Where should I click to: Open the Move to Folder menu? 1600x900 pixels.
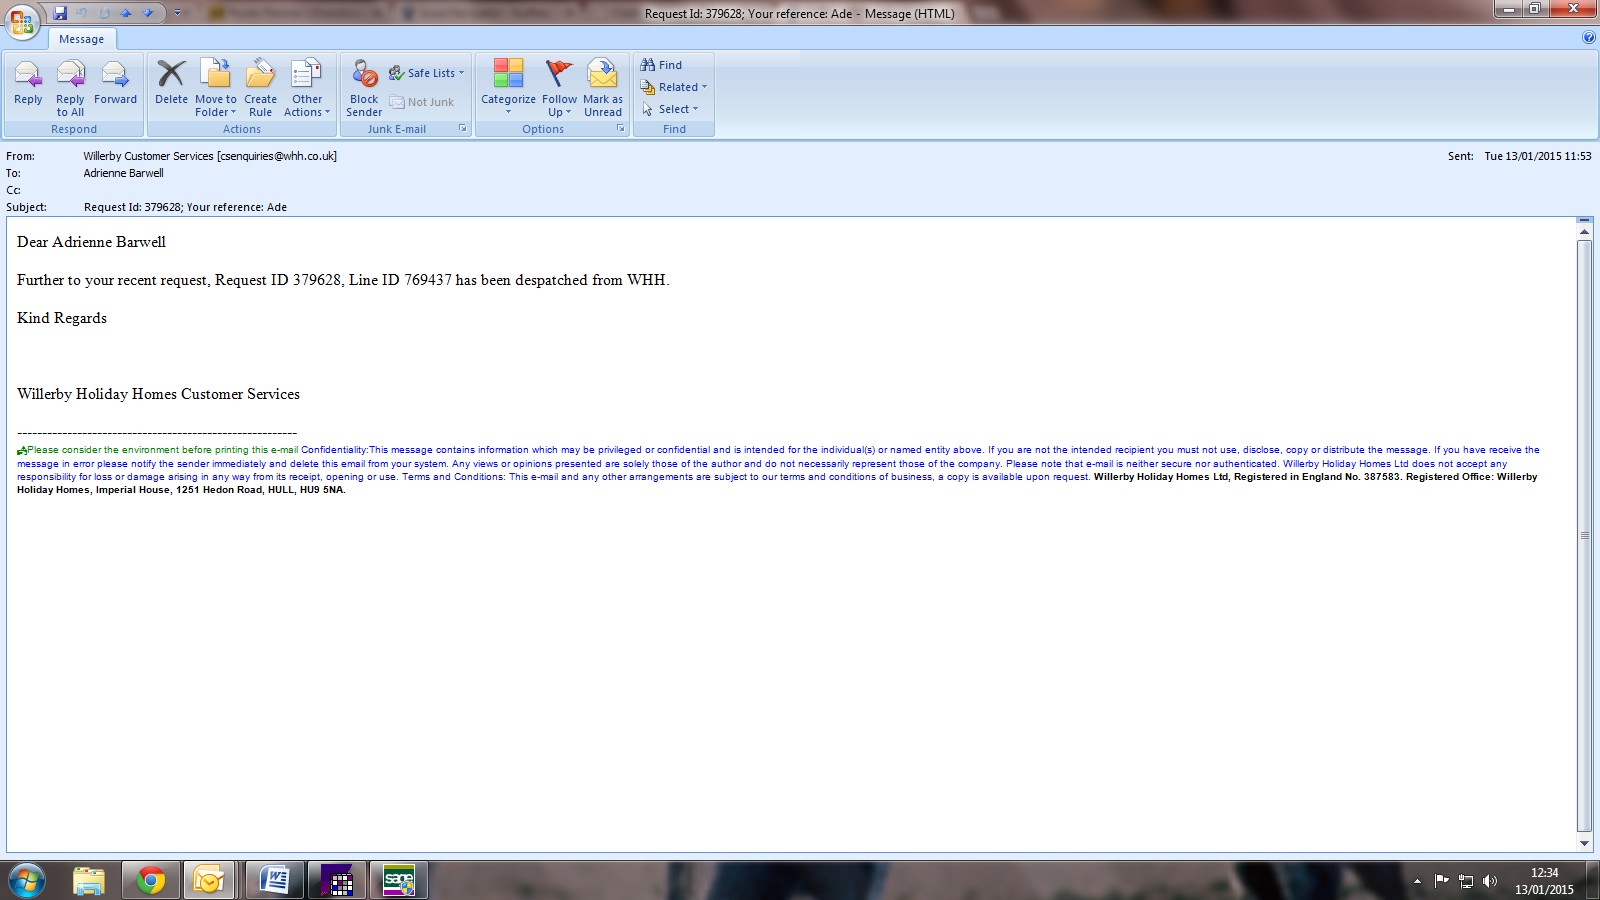216,88
